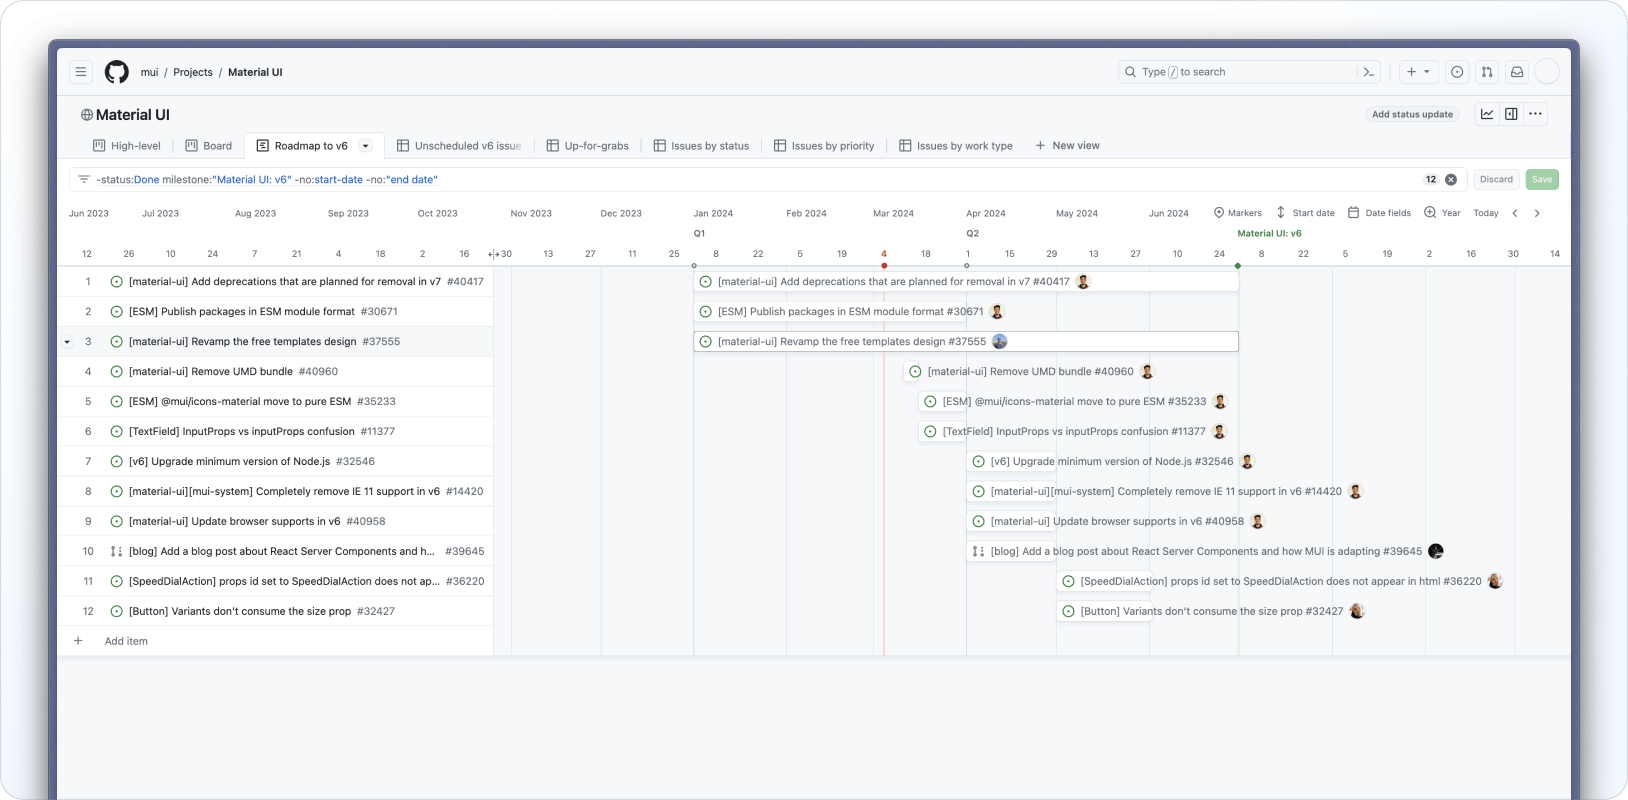Viewport: 1628px width, 800px height.
Task: Open the notifications inbox icon
Action: (x=1517, y=72)
